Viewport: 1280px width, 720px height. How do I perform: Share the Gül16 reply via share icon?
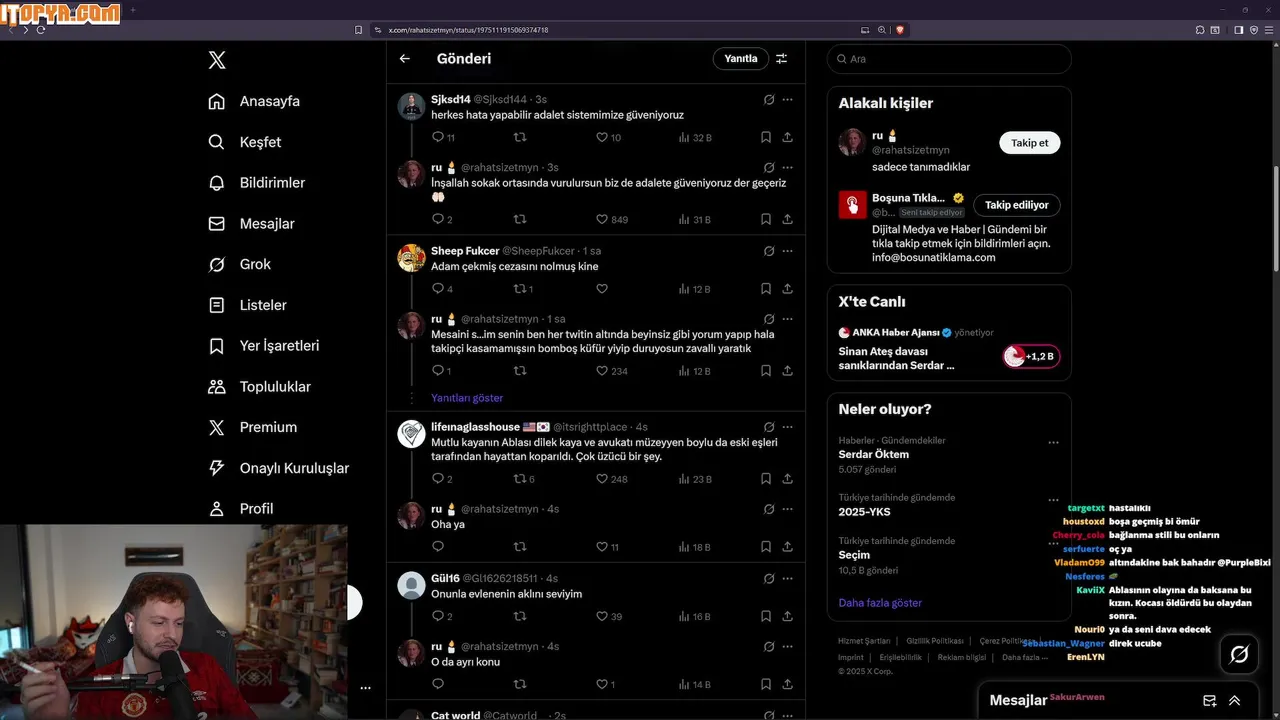click(787, 617)
